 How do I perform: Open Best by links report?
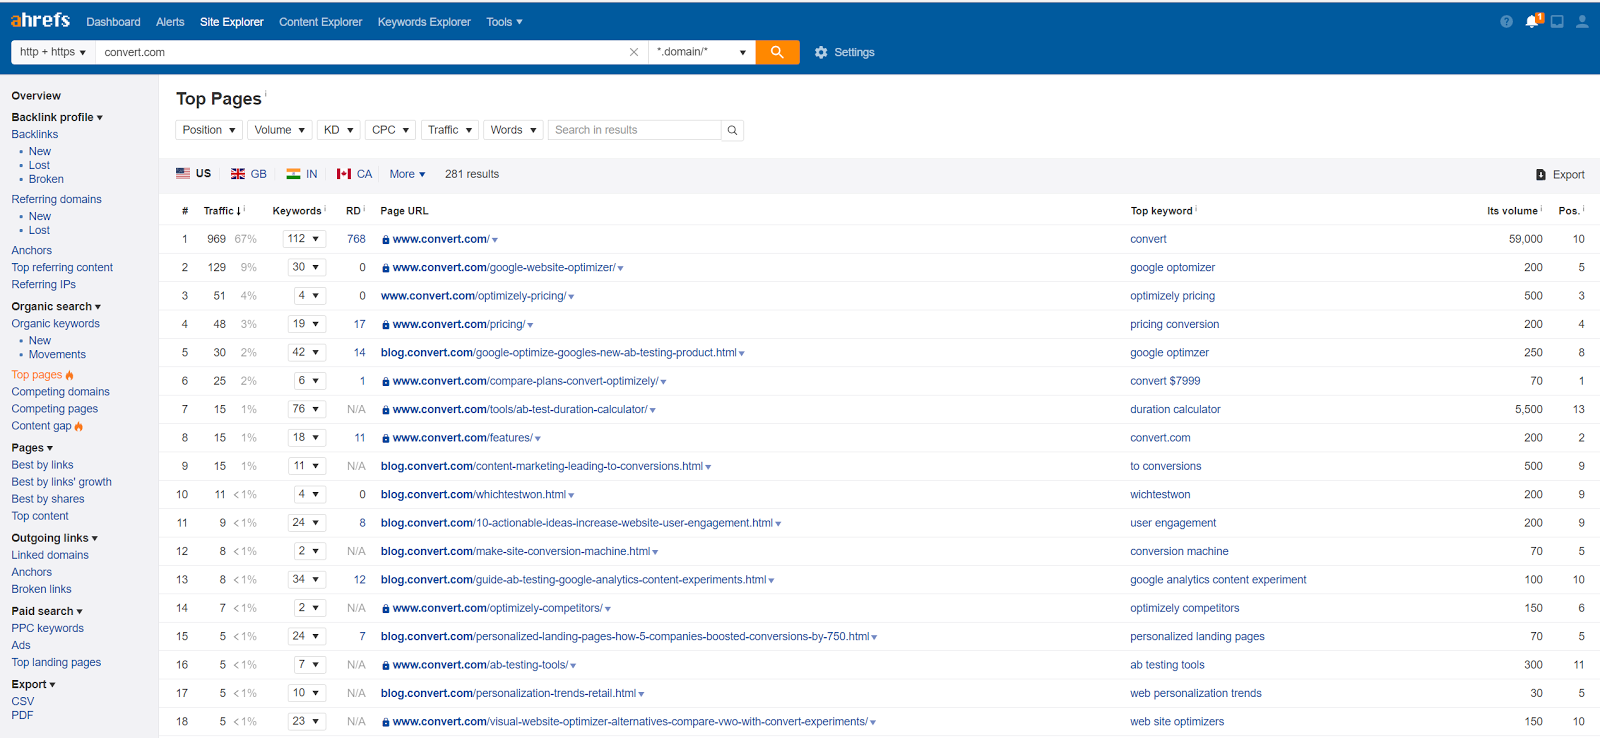pyautogui.click(x=43, y=465)
